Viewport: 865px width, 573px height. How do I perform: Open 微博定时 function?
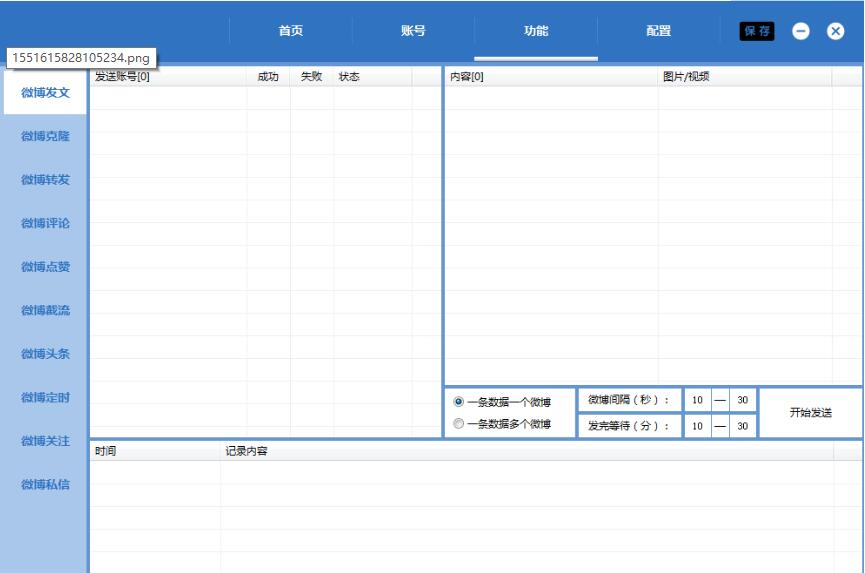click(45, 398)
